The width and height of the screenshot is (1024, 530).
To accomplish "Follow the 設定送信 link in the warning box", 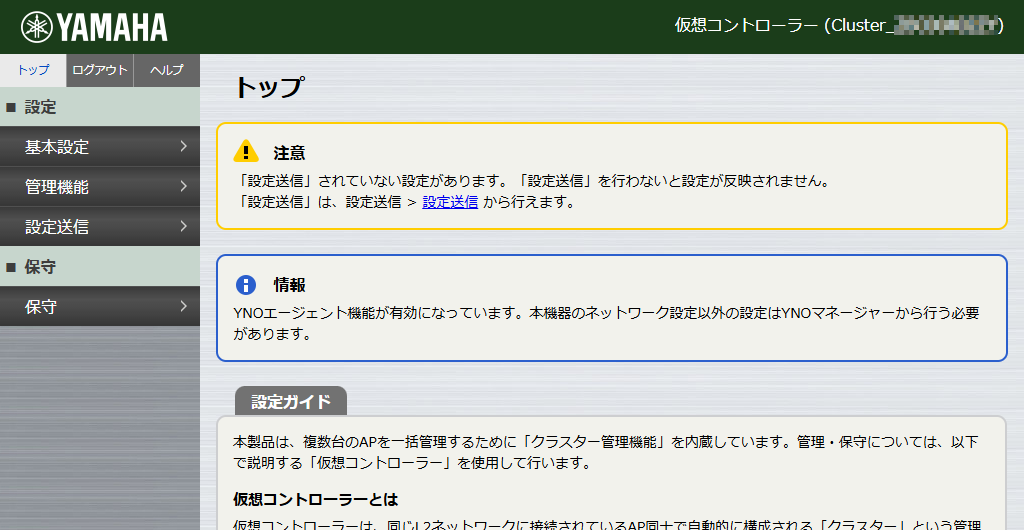I will [x=450, y=202].
